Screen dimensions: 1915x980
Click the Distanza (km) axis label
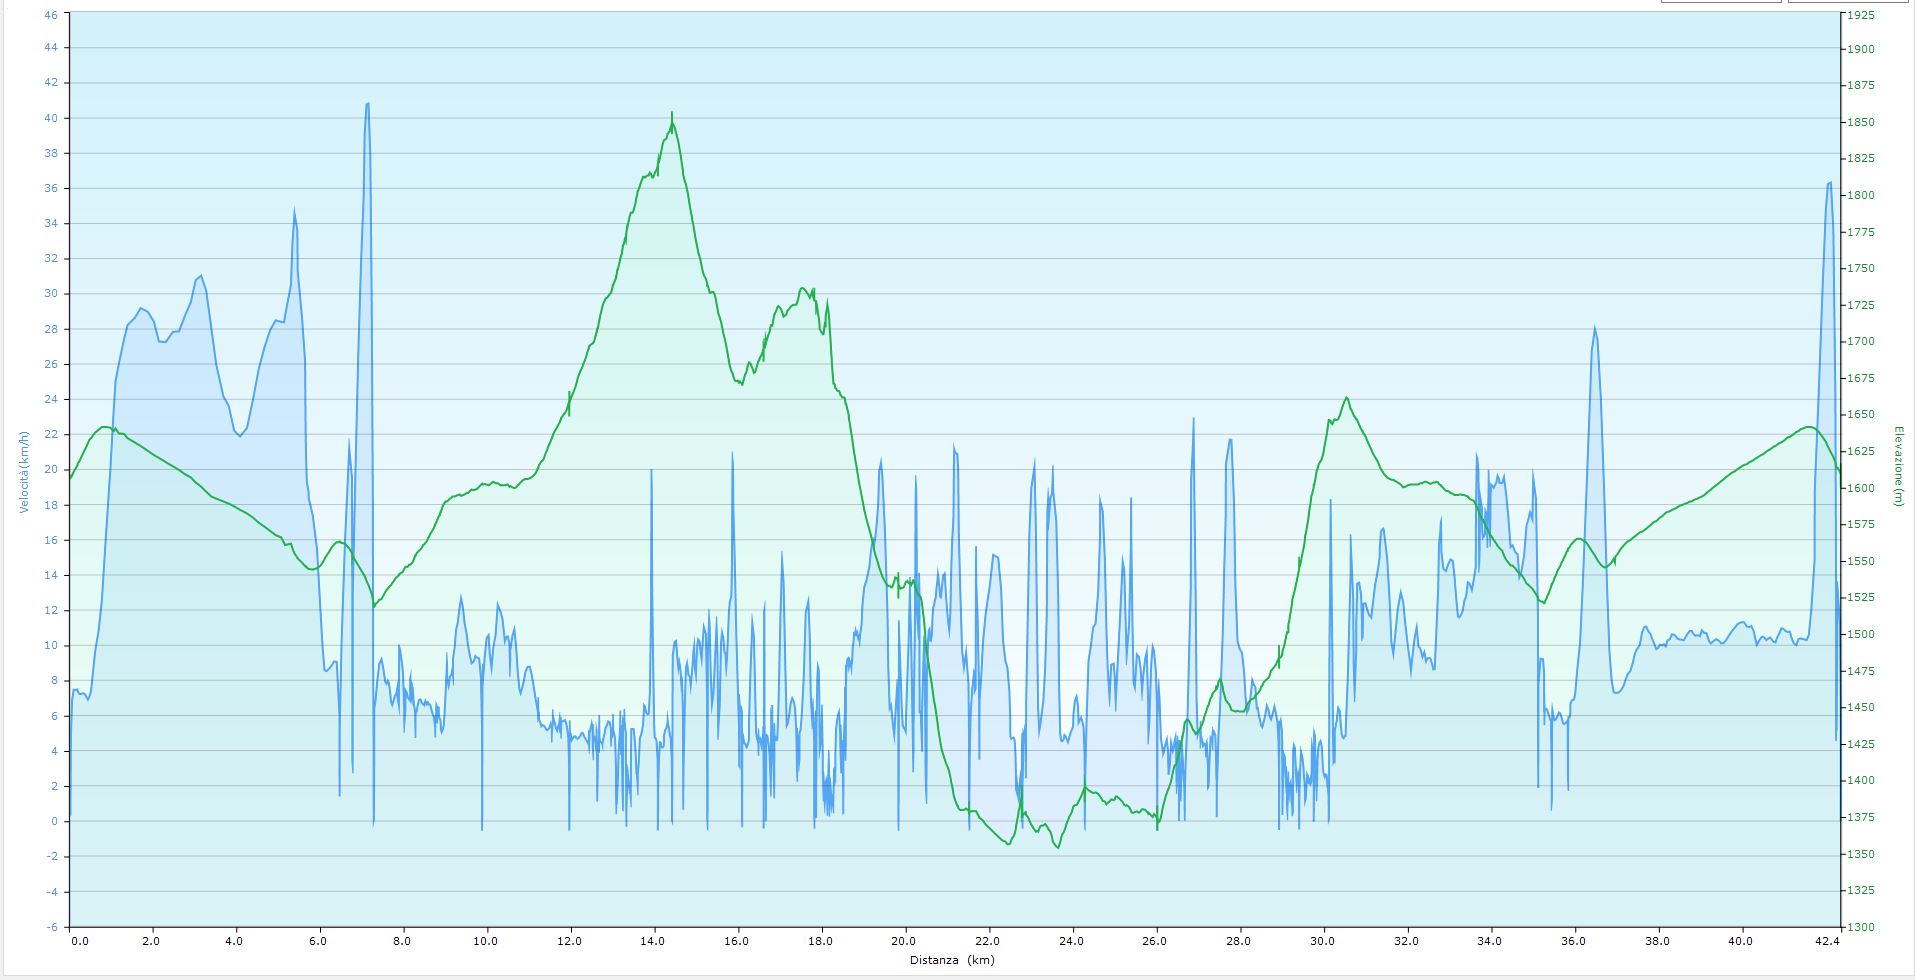[952, 960]
